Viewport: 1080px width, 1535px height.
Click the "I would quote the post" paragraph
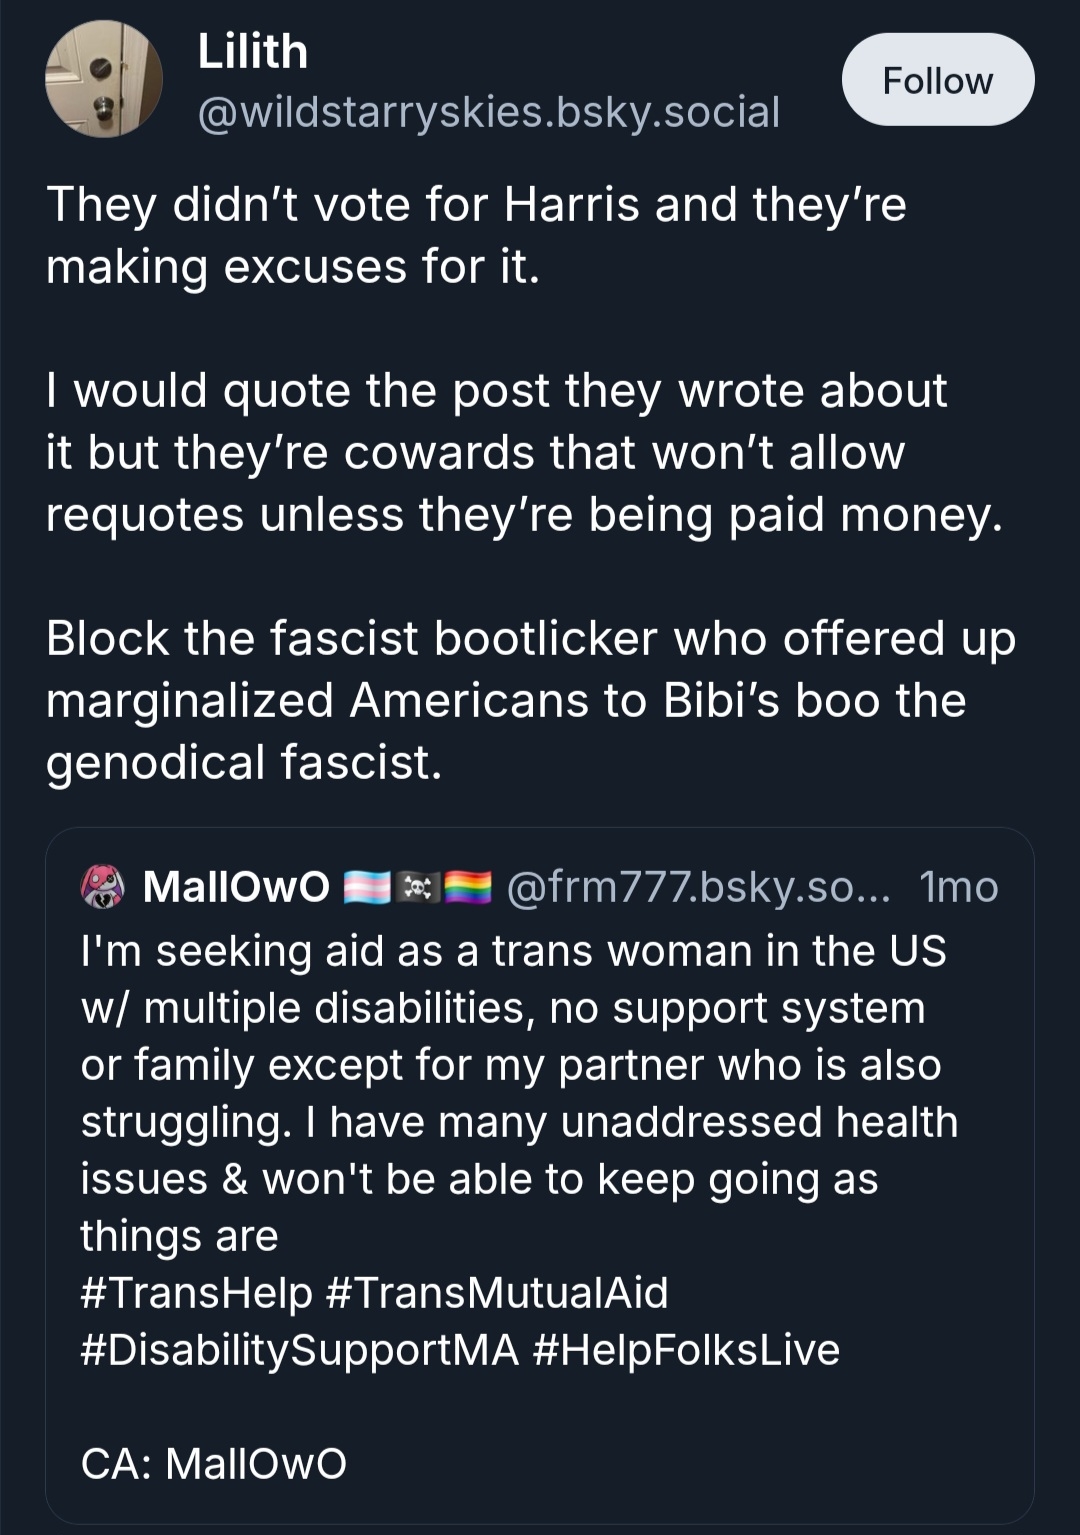pos(524,452)
